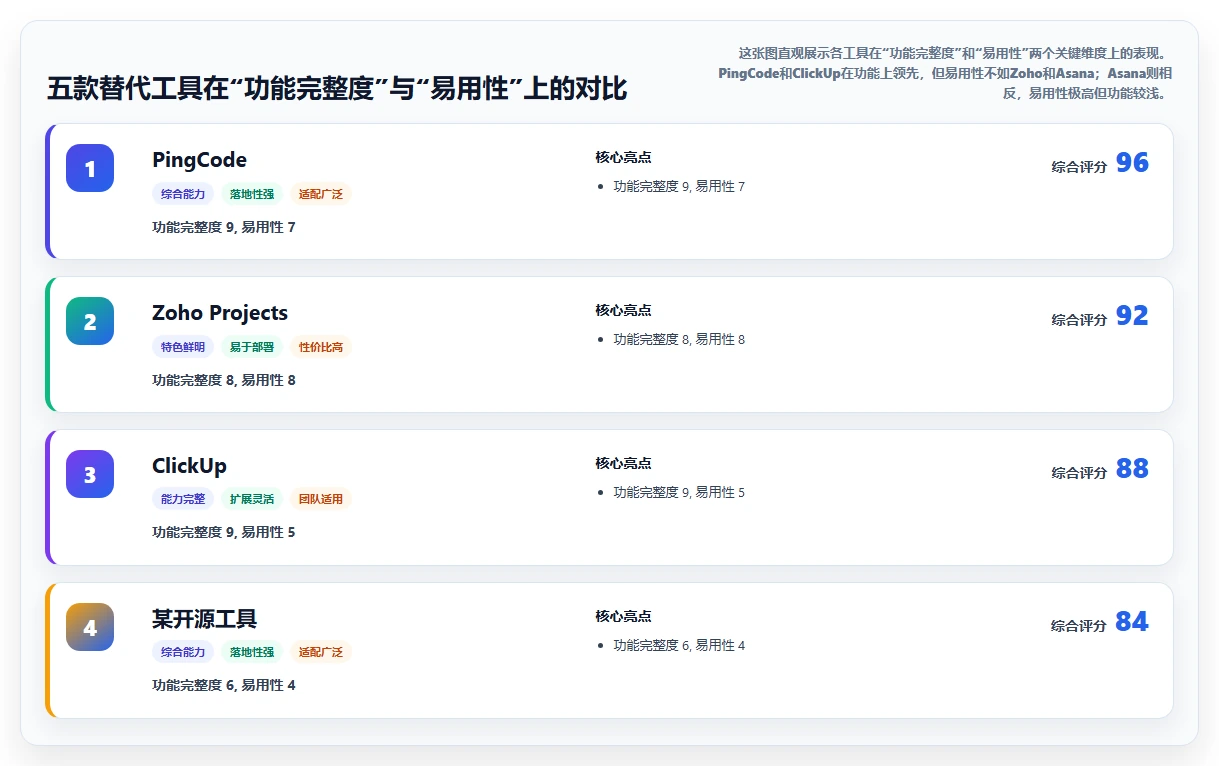1219x766 pixels.
Task: Select the ClickUp title
Action: tap(189, 466)
